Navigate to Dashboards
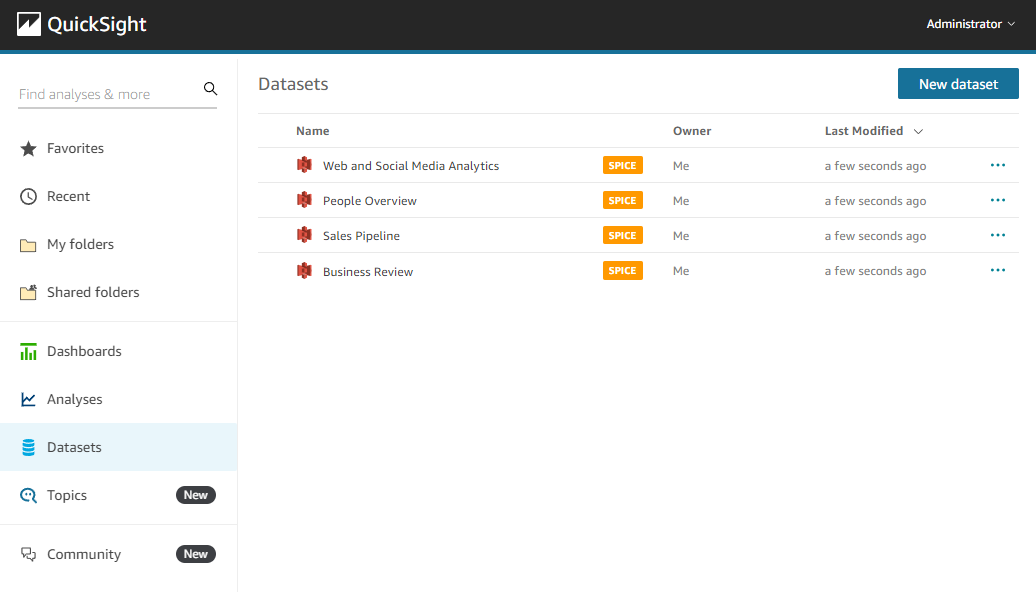1036x592 pixels. click(84, 351)
